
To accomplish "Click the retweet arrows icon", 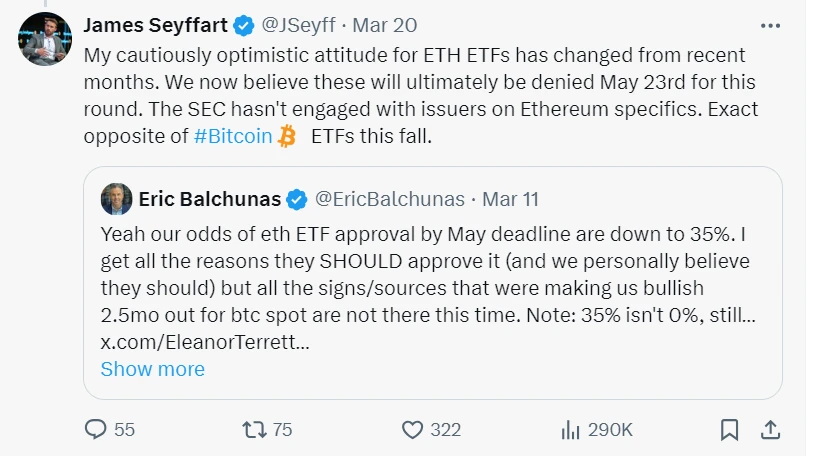I will tap(255, 429).
